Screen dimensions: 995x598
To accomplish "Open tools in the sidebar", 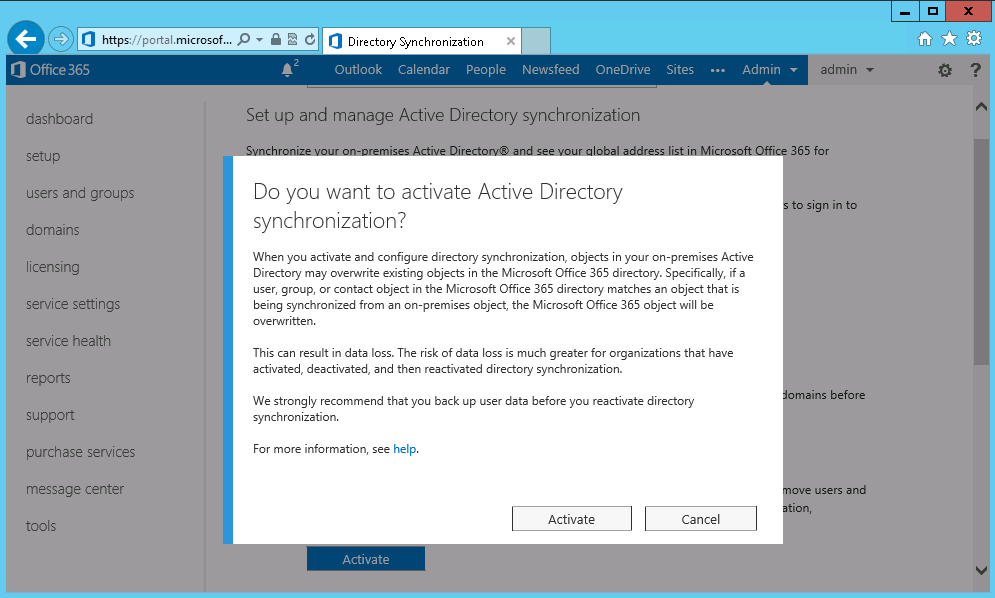I will (41, 526).
